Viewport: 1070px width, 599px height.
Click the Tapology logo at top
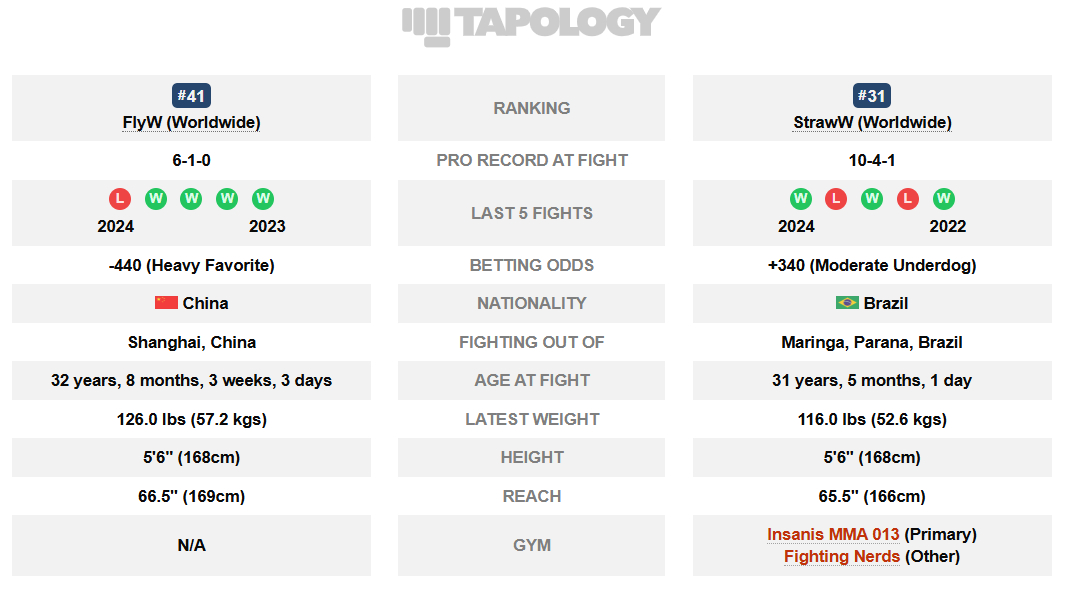point(532,25)
